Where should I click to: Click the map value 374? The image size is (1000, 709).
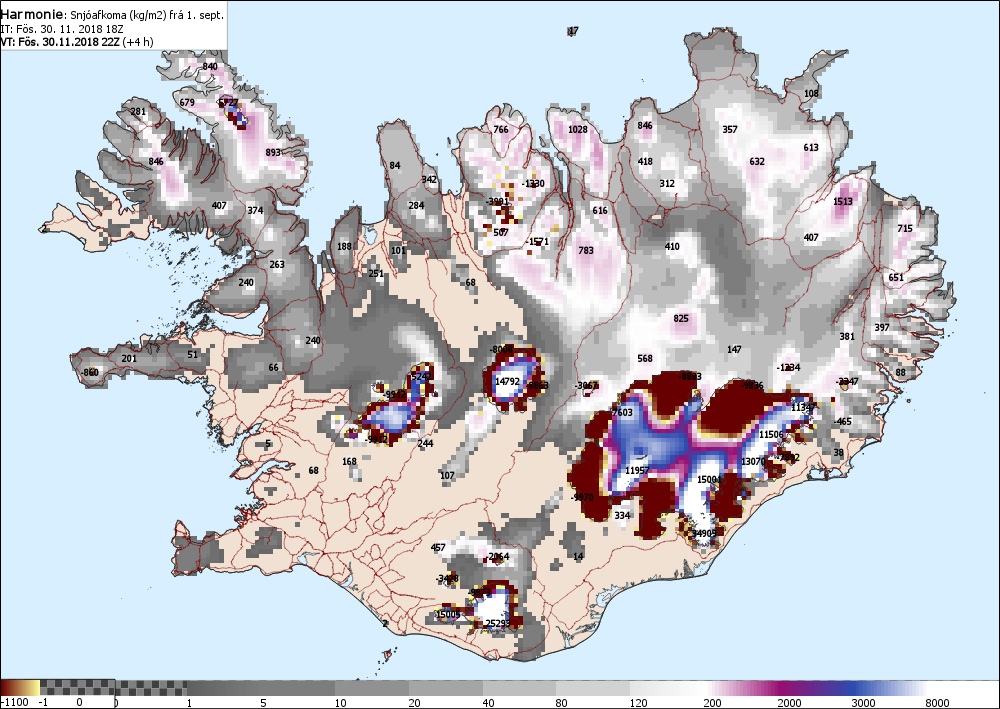(255, 210)
